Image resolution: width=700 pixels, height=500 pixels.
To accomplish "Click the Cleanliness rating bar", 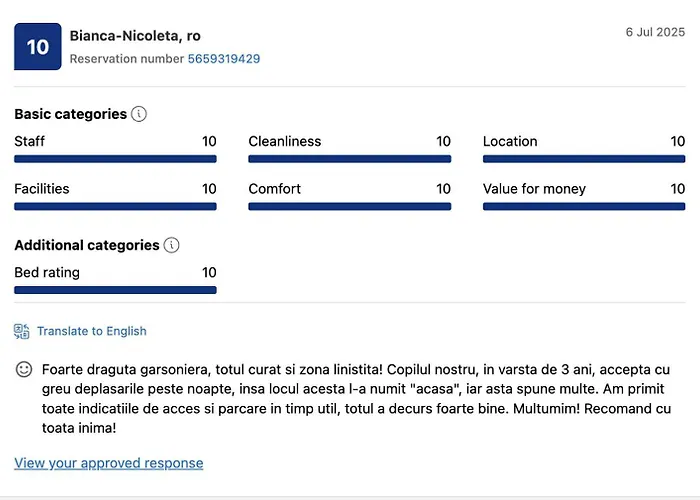I will (349, 159).
